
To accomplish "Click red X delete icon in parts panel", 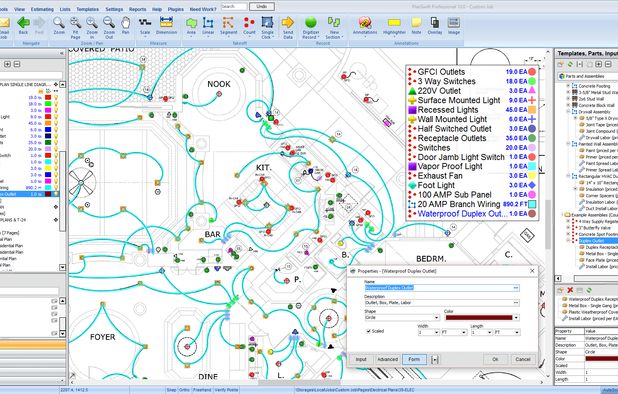I will click(x=570, y=290).
